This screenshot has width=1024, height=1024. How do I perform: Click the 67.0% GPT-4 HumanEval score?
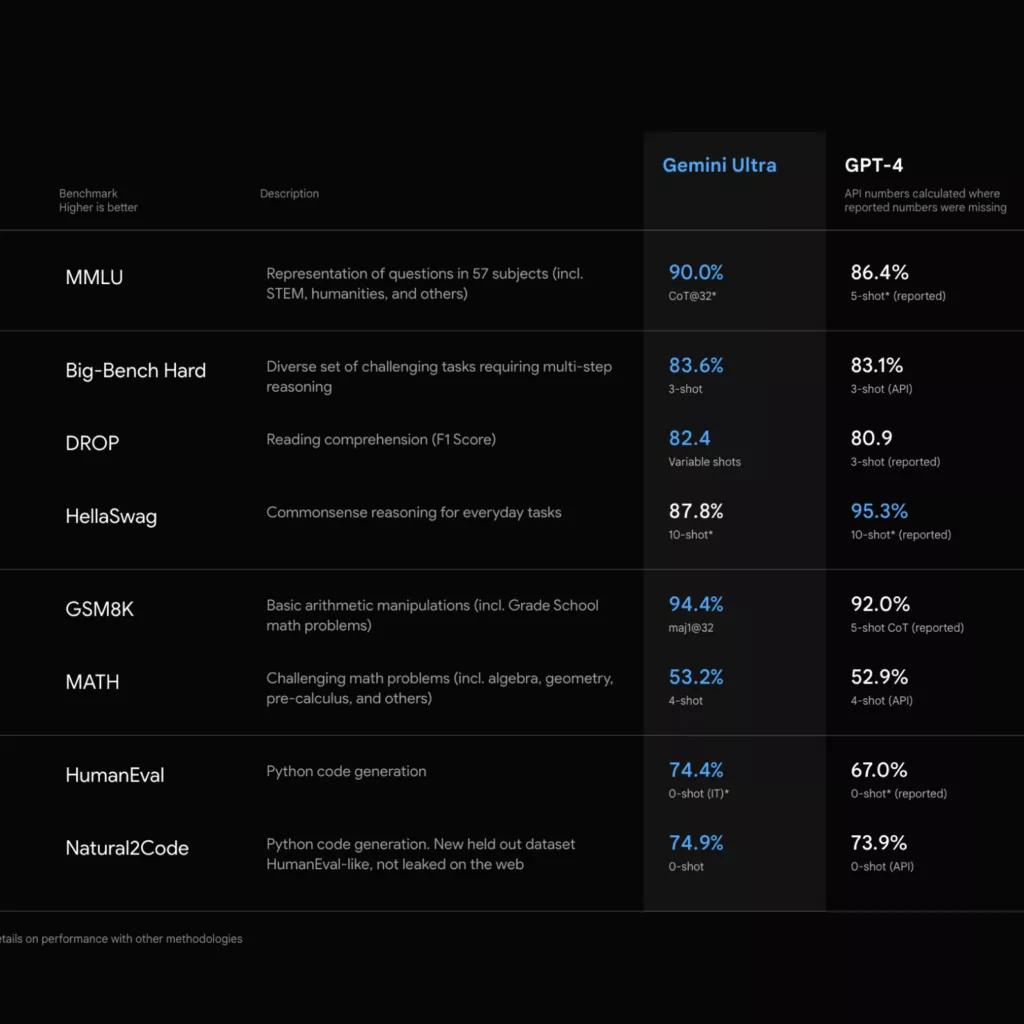coord(878,770)
